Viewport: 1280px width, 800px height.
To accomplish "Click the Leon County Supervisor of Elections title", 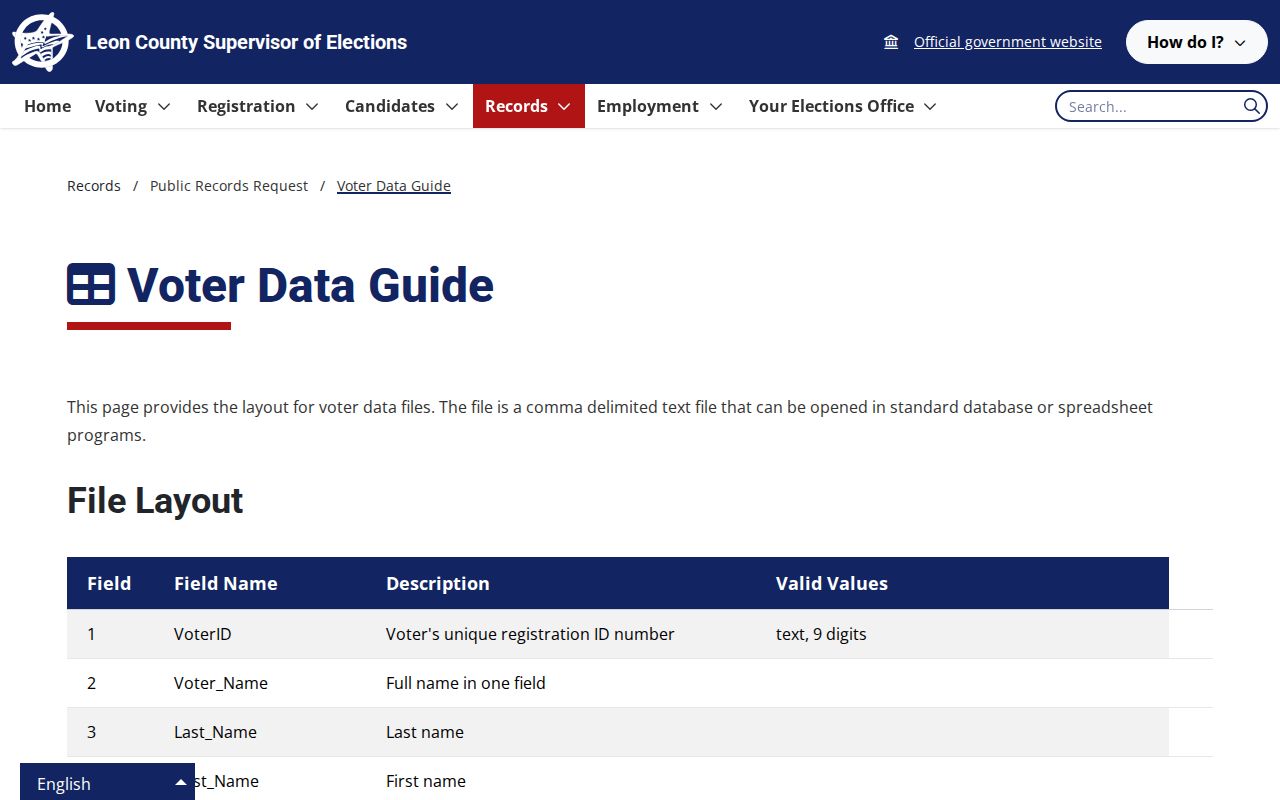I will coord(247,42).
